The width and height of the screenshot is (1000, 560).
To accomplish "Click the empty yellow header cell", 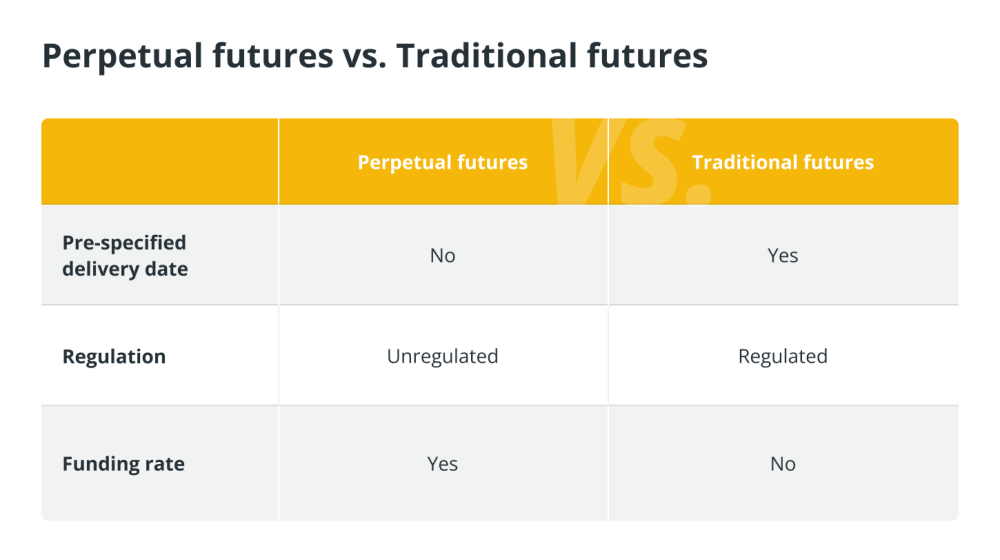I will pos(159,161).
